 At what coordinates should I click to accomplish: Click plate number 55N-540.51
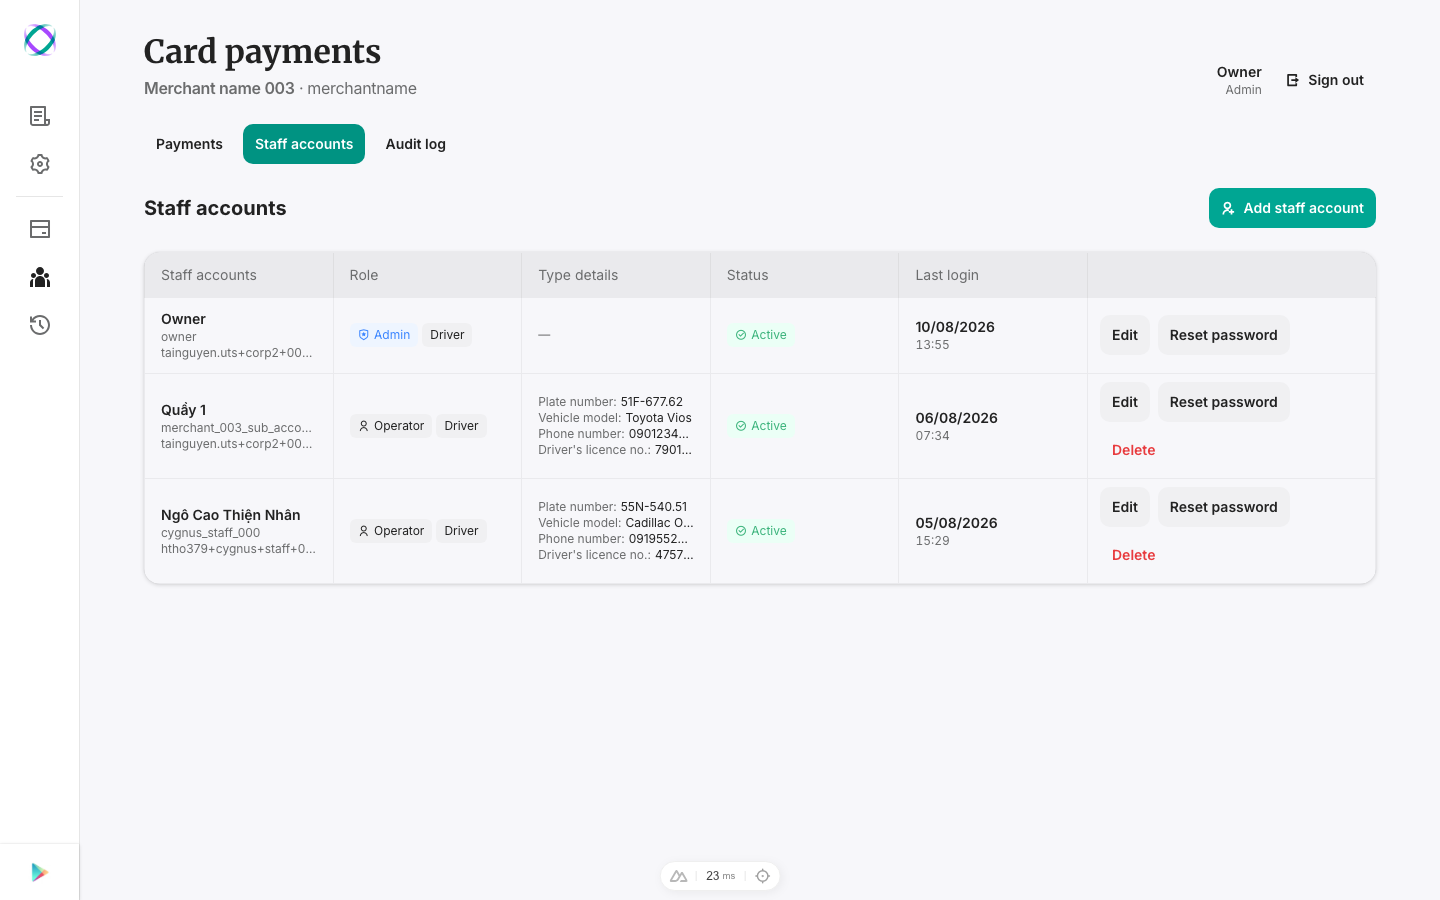[654, 507]
